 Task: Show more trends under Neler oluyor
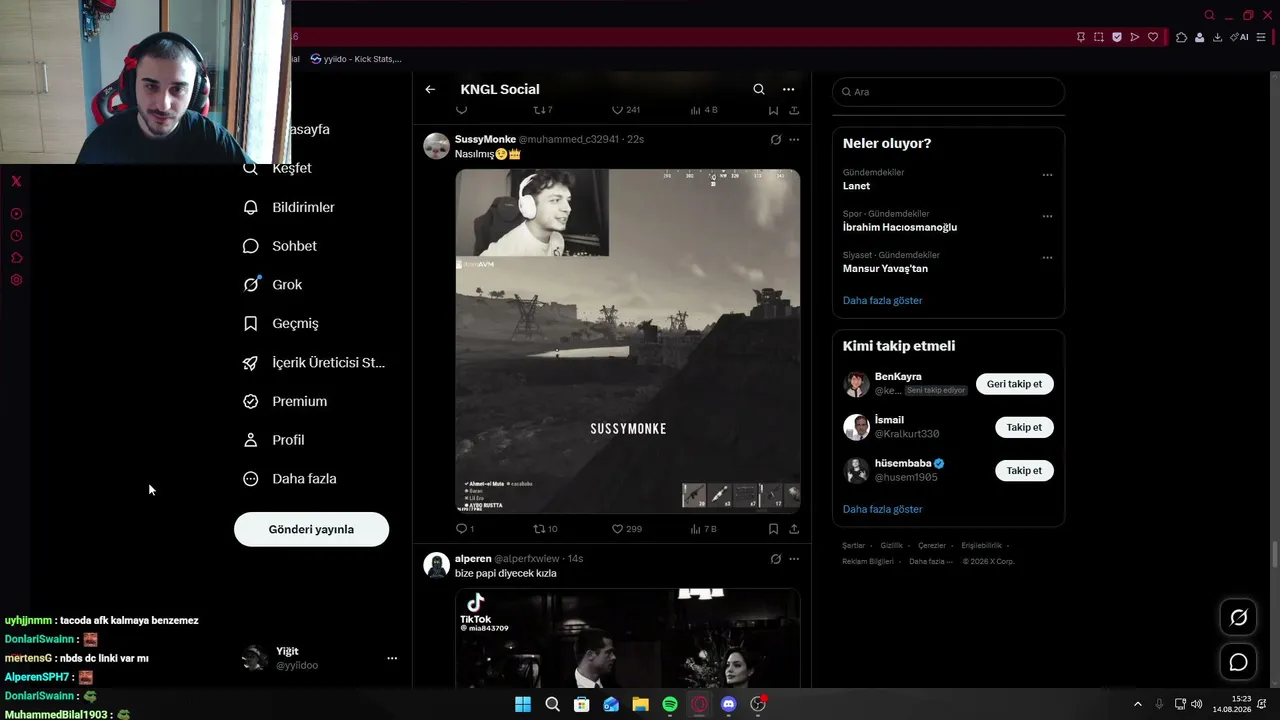coord(882,300)
